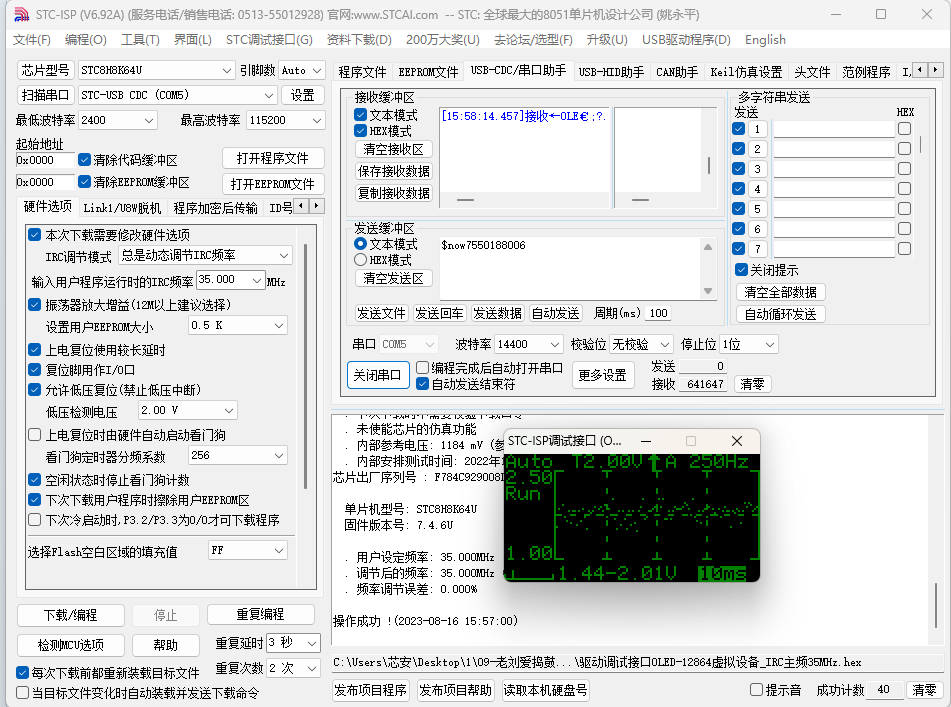951x707 pixels.
Task: Expand IRC调节模式 dropdown
Action: [206, 255]
